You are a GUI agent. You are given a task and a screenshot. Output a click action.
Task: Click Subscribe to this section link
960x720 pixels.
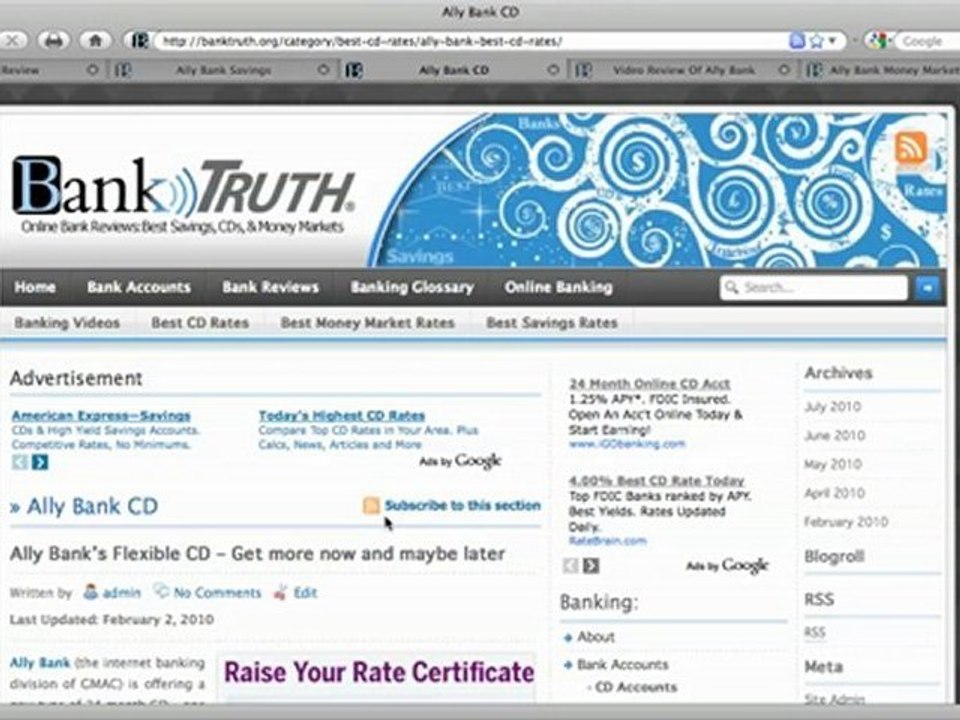click(463, 506)
